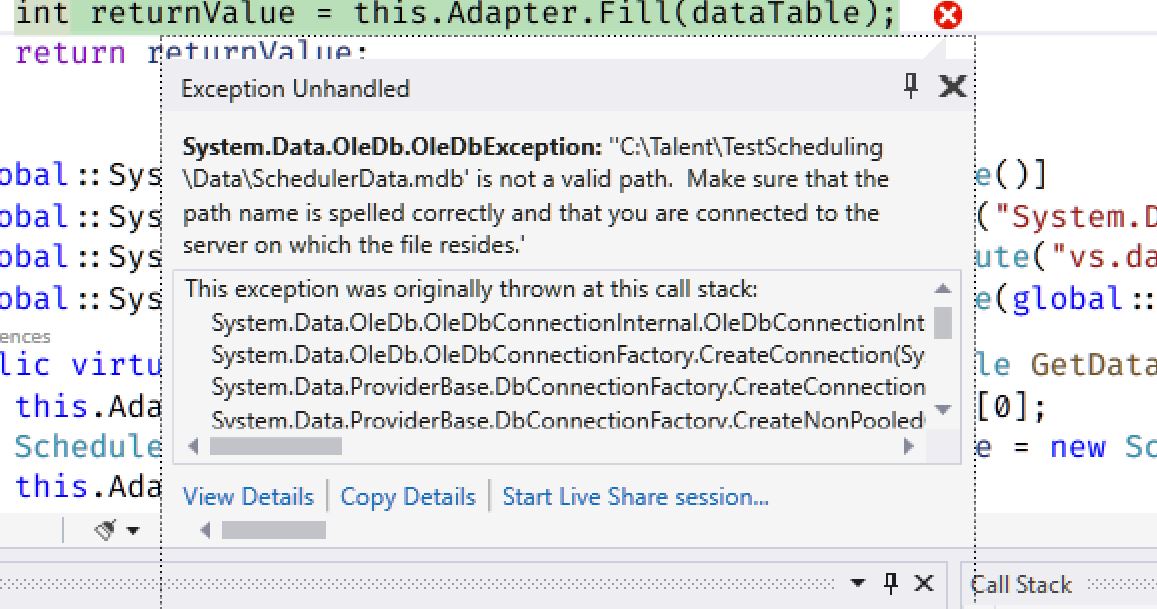Open the dropdown arrow beside the broom icon
This screenshot has width=1157, height=609.
pos(133,531)
